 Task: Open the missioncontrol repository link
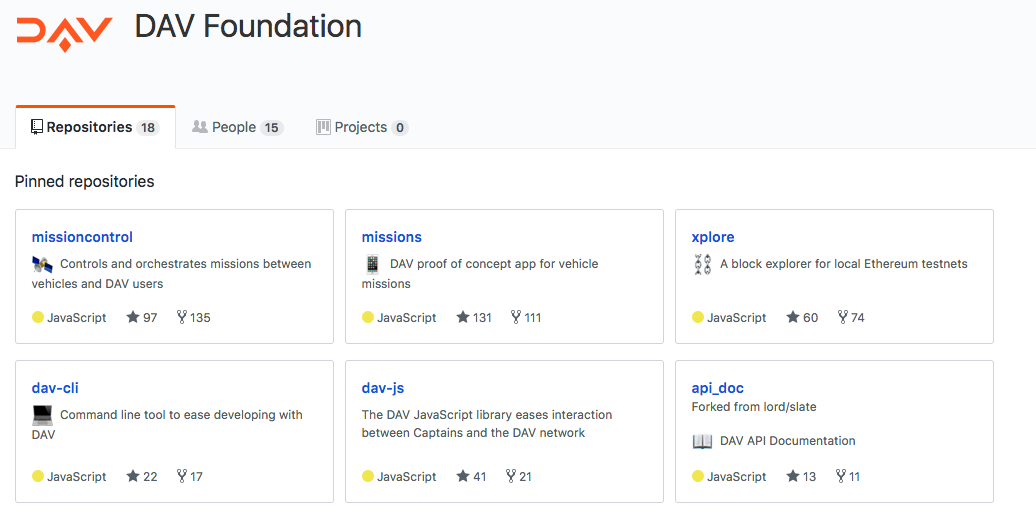pyautogui.click(x=82, y=237)
